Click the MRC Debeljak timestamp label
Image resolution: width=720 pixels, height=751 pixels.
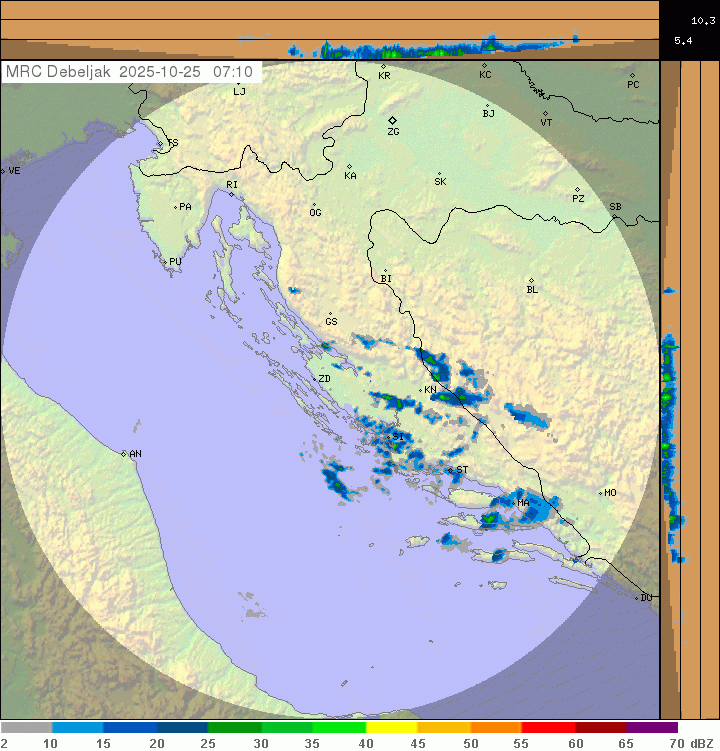130,72
